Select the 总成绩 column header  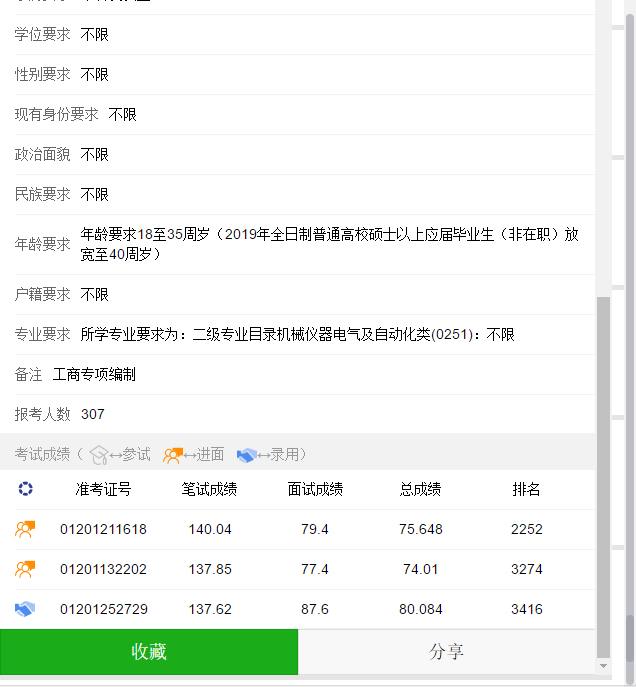(420, 489)
